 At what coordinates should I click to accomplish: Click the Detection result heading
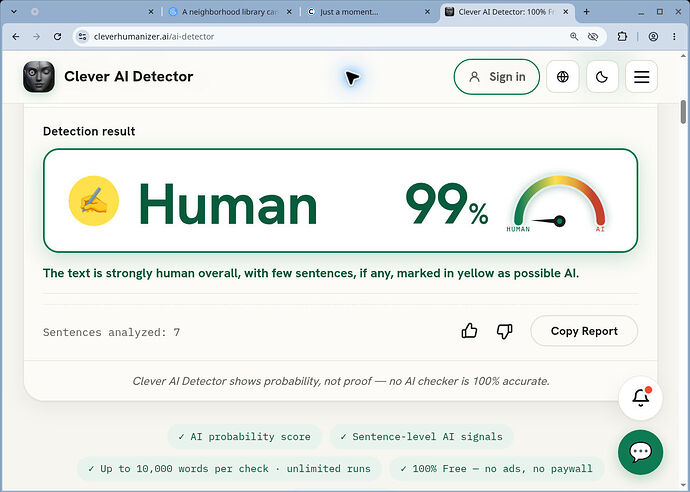89,131
